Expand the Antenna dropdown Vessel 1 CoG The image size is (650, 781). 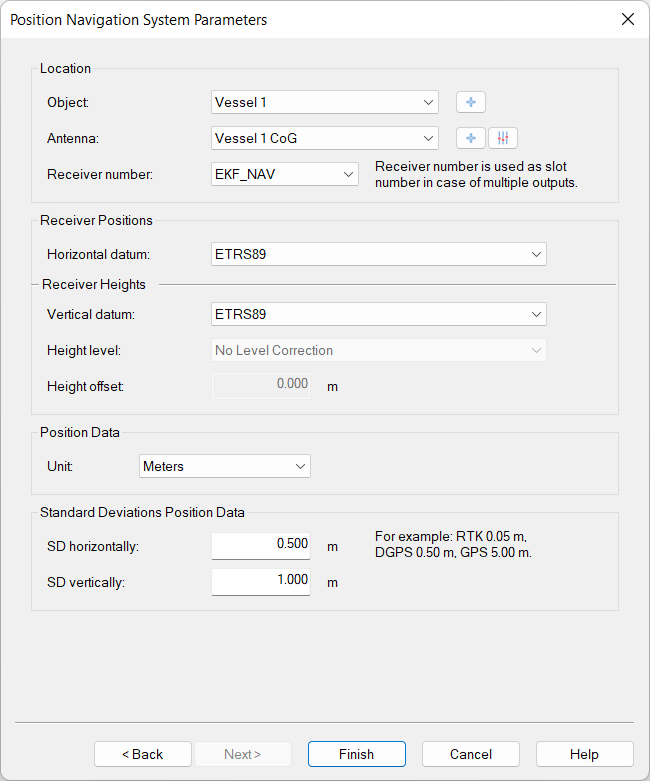tap(325, 138)
